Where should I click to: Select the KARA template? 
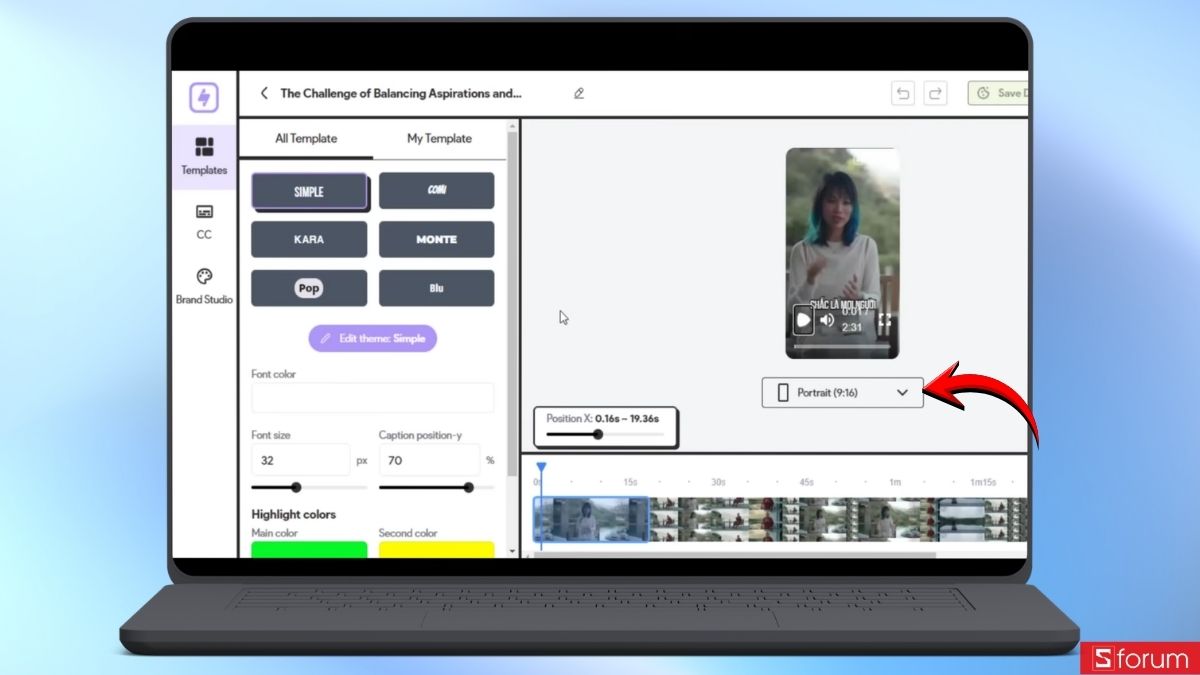click(x=309, y=239)
